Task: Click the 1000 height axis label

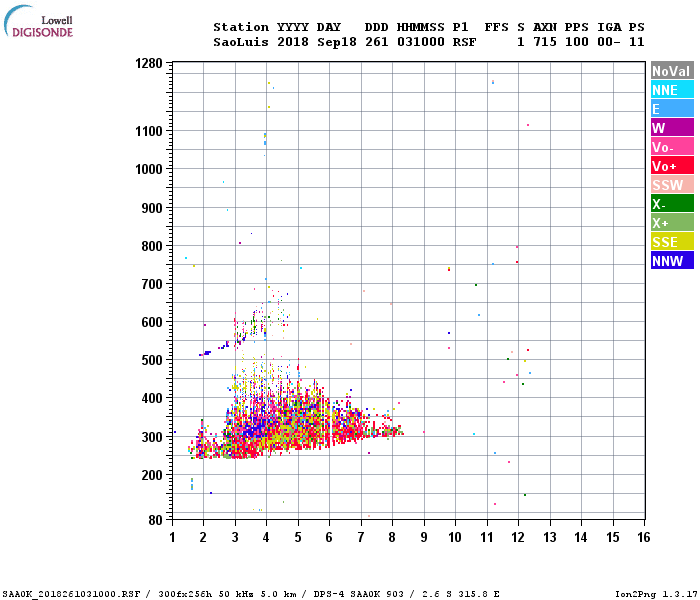Action: pyautogui.click(x=149, y=169)
